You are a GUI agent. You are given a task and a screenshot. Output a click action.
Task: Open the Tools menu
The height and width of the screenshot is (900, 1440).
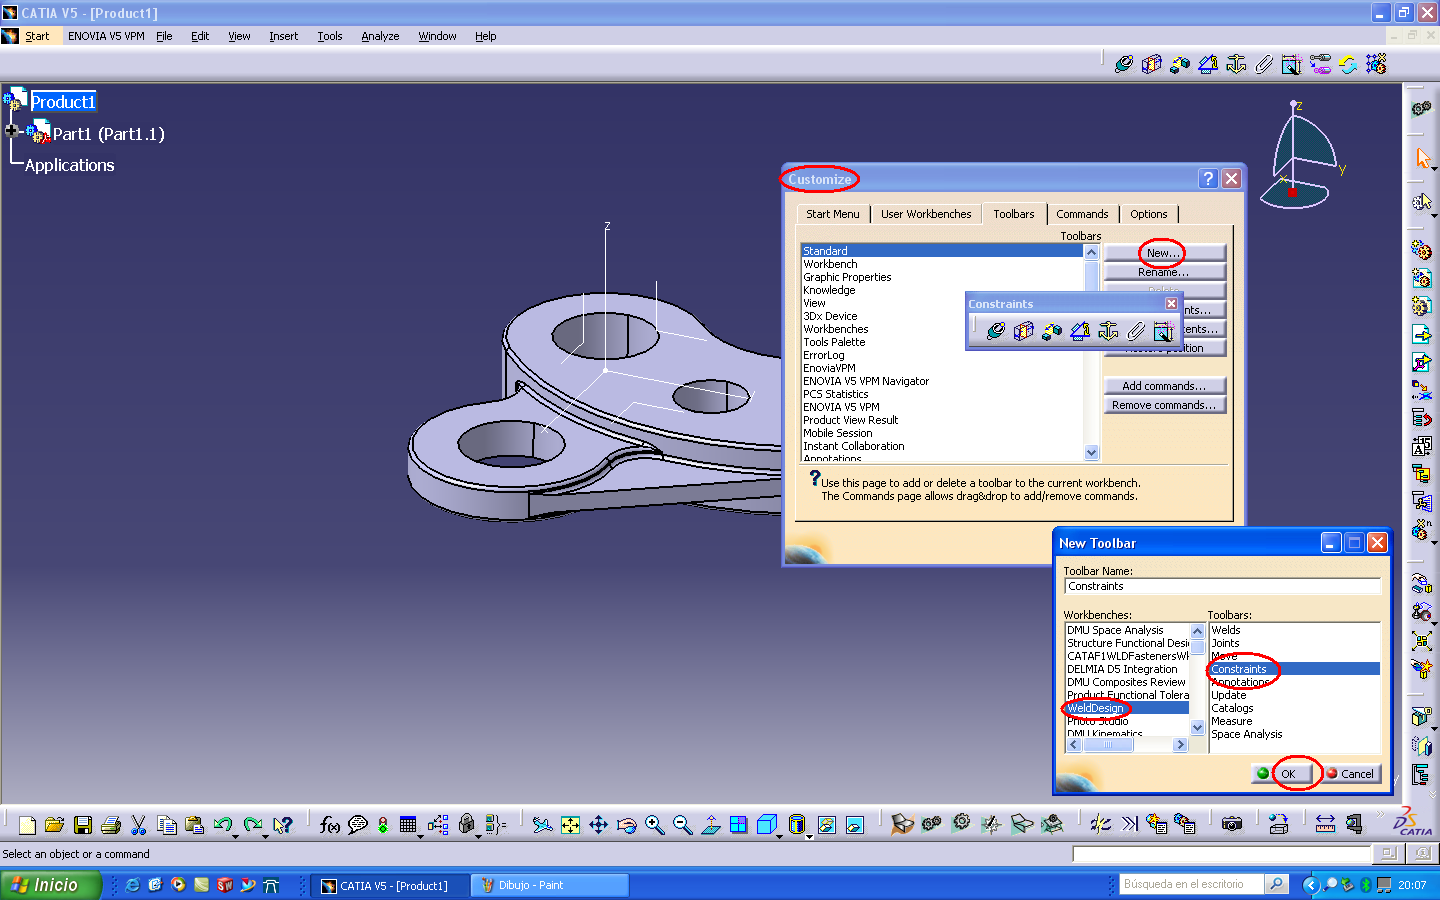pos(330,36)
